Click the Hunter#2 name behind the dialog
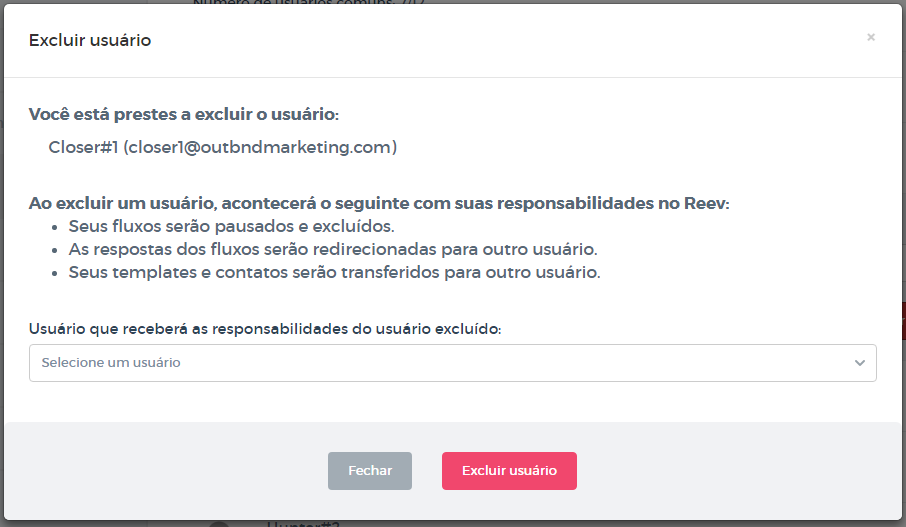The image size is (906, 527). (304, 523)
